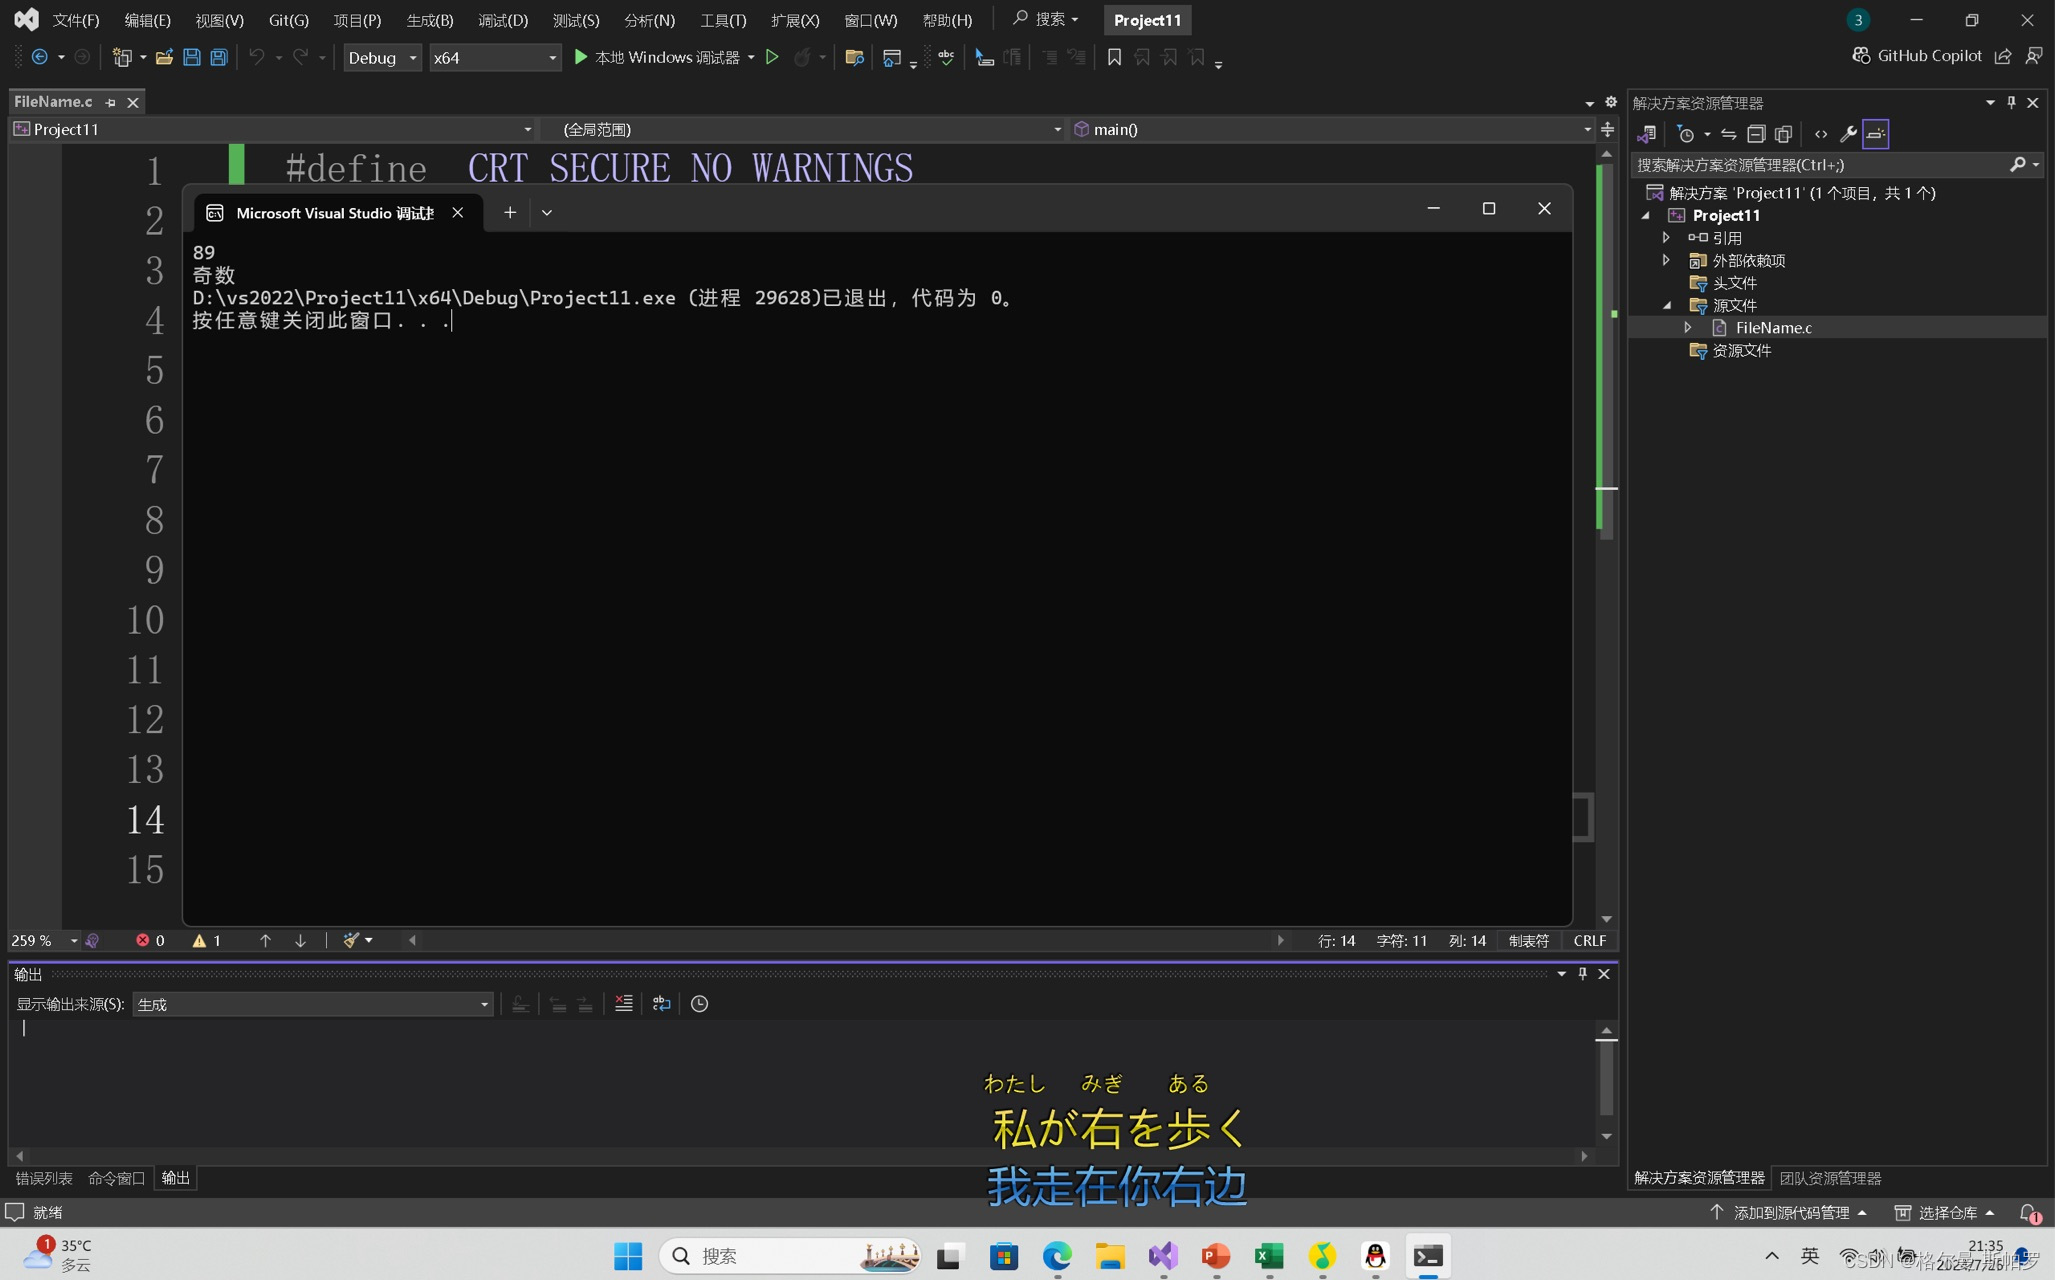This screenshot has height=1280, width=2055.
Task: Open GitHub Copilot in the top right
Action: click(1916, 56)
